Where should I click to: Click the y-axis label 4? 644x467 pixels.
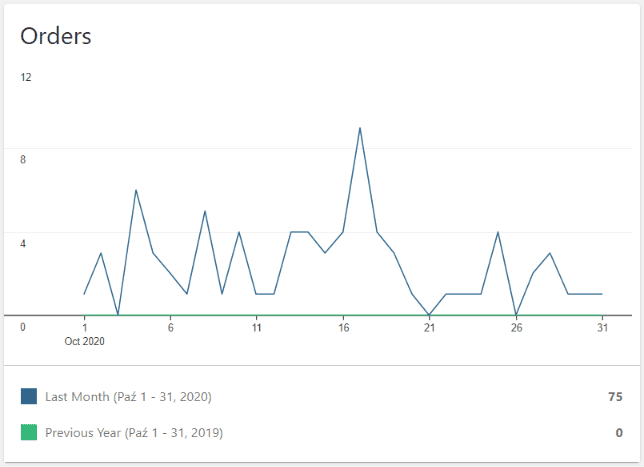click(x=24, y=243)
